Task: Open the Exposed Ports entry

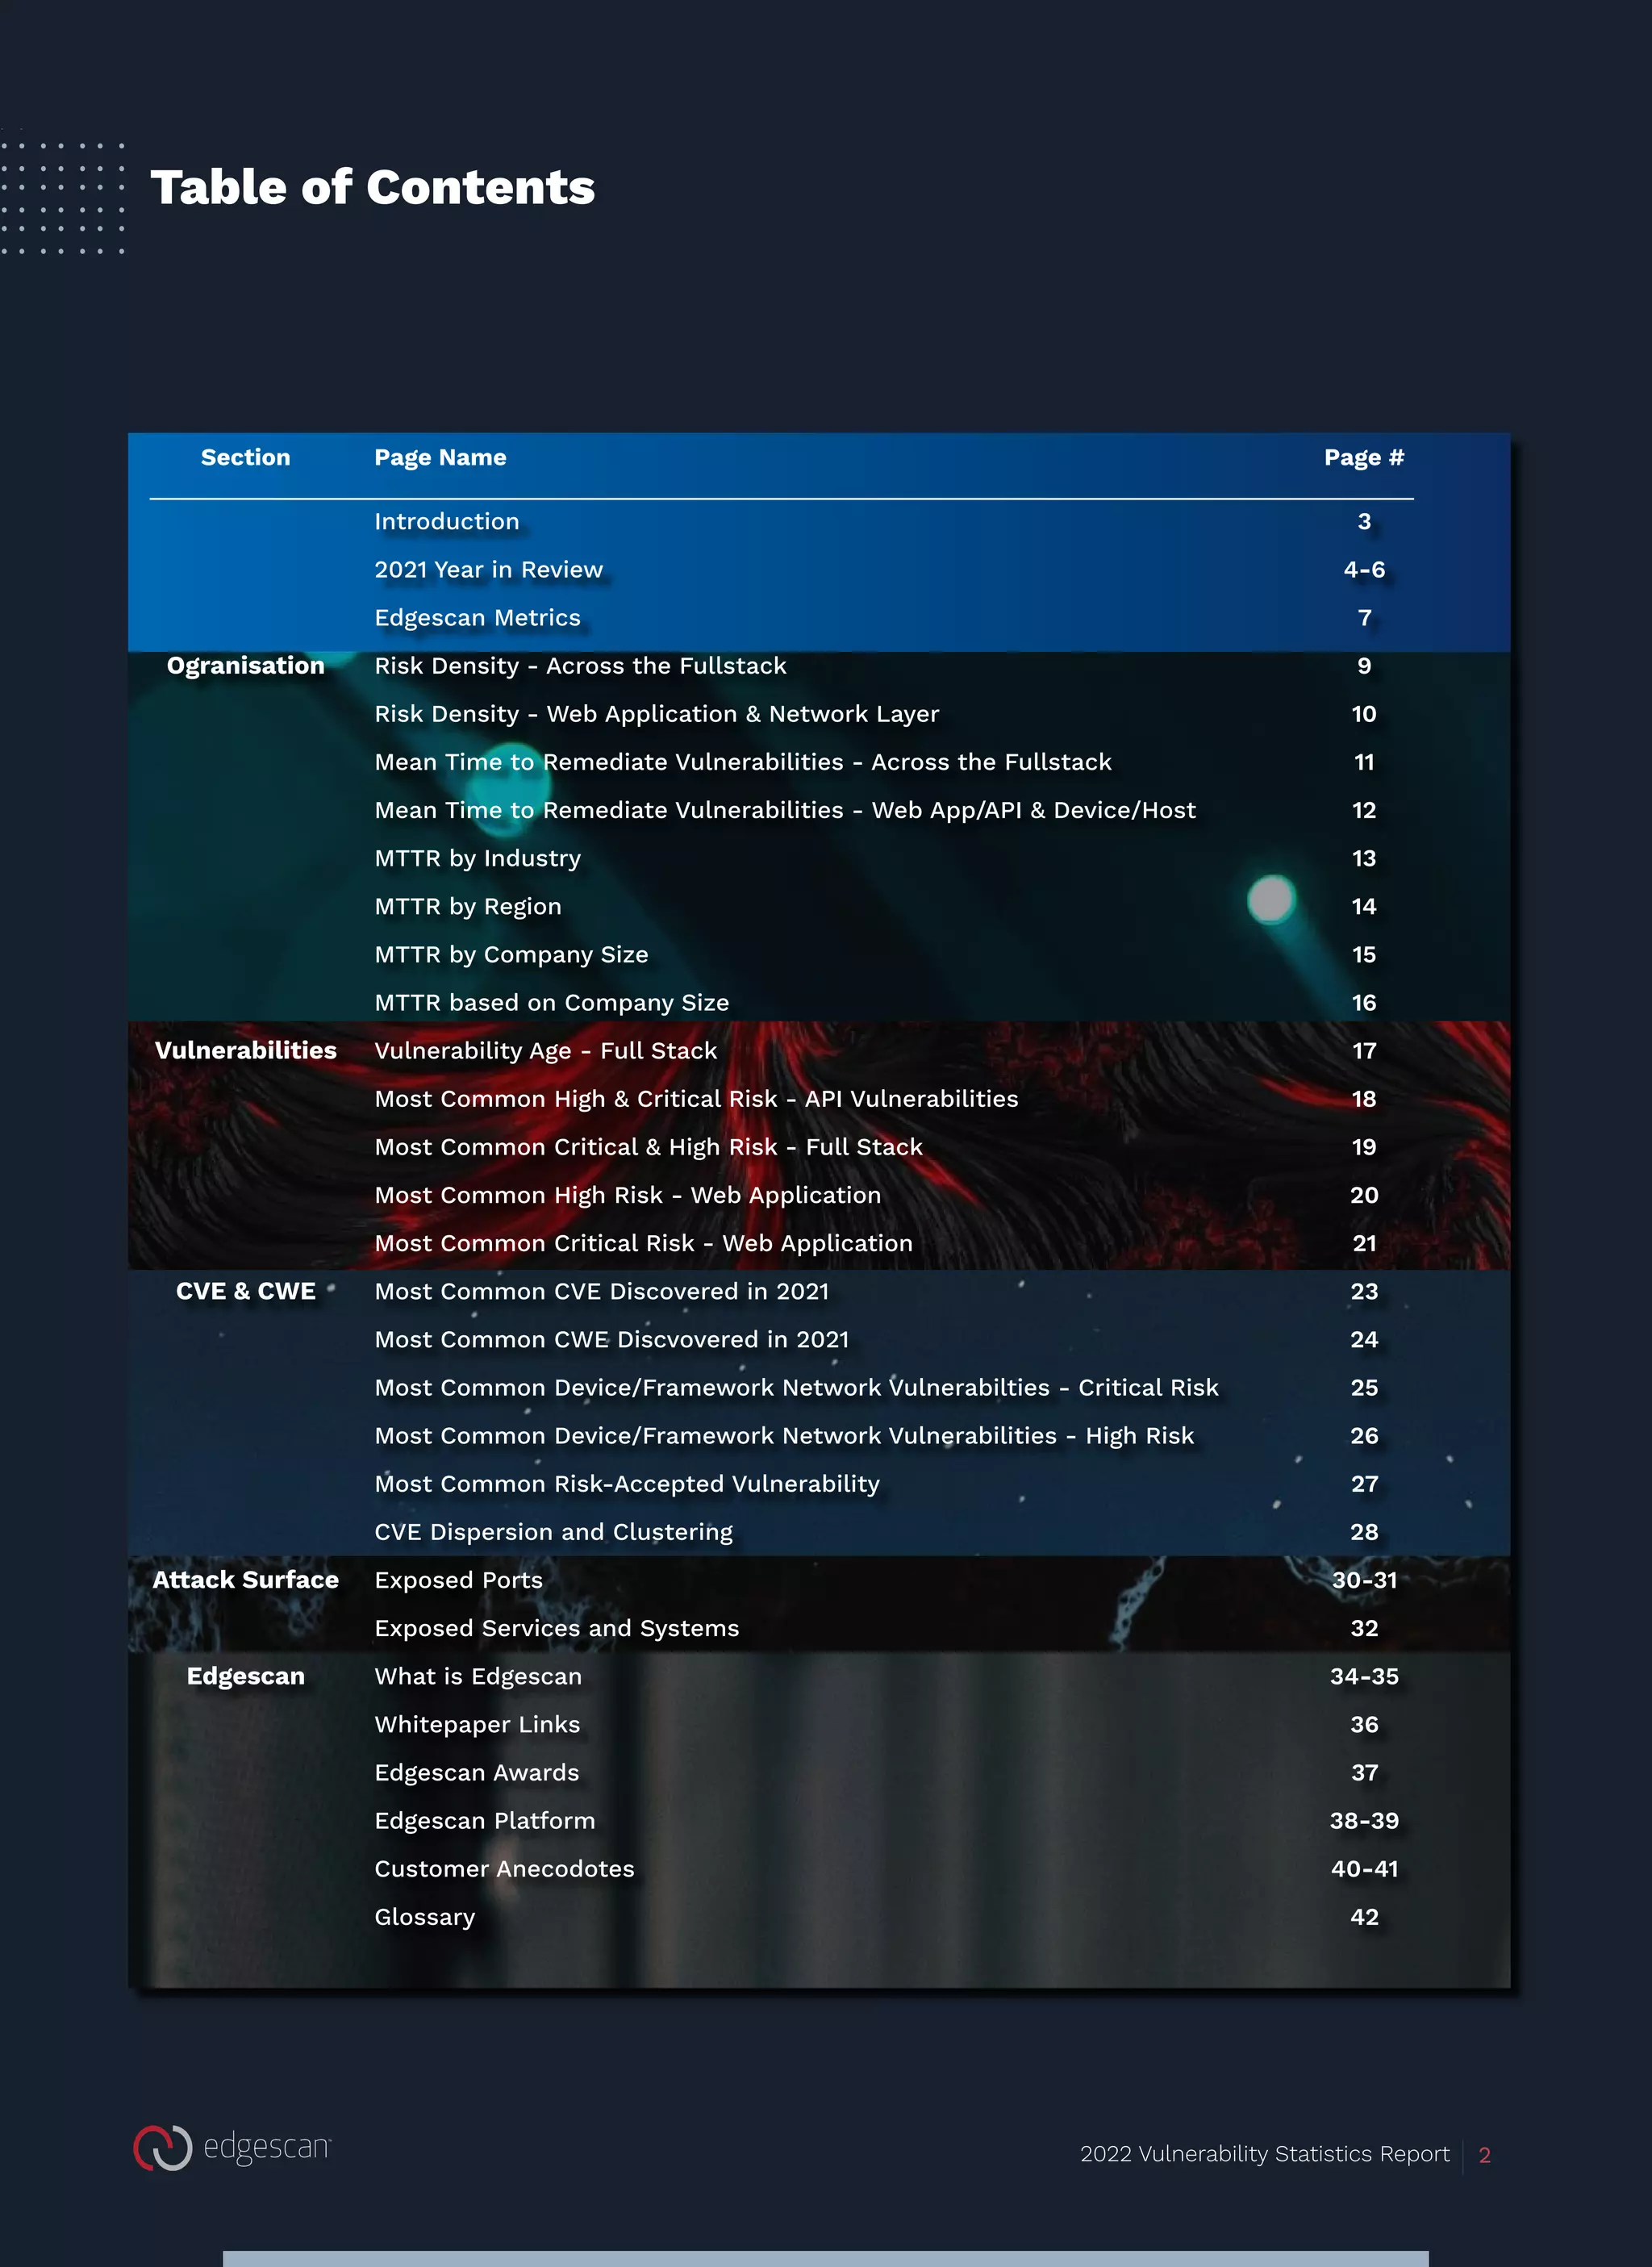Action: point(458,1579)
